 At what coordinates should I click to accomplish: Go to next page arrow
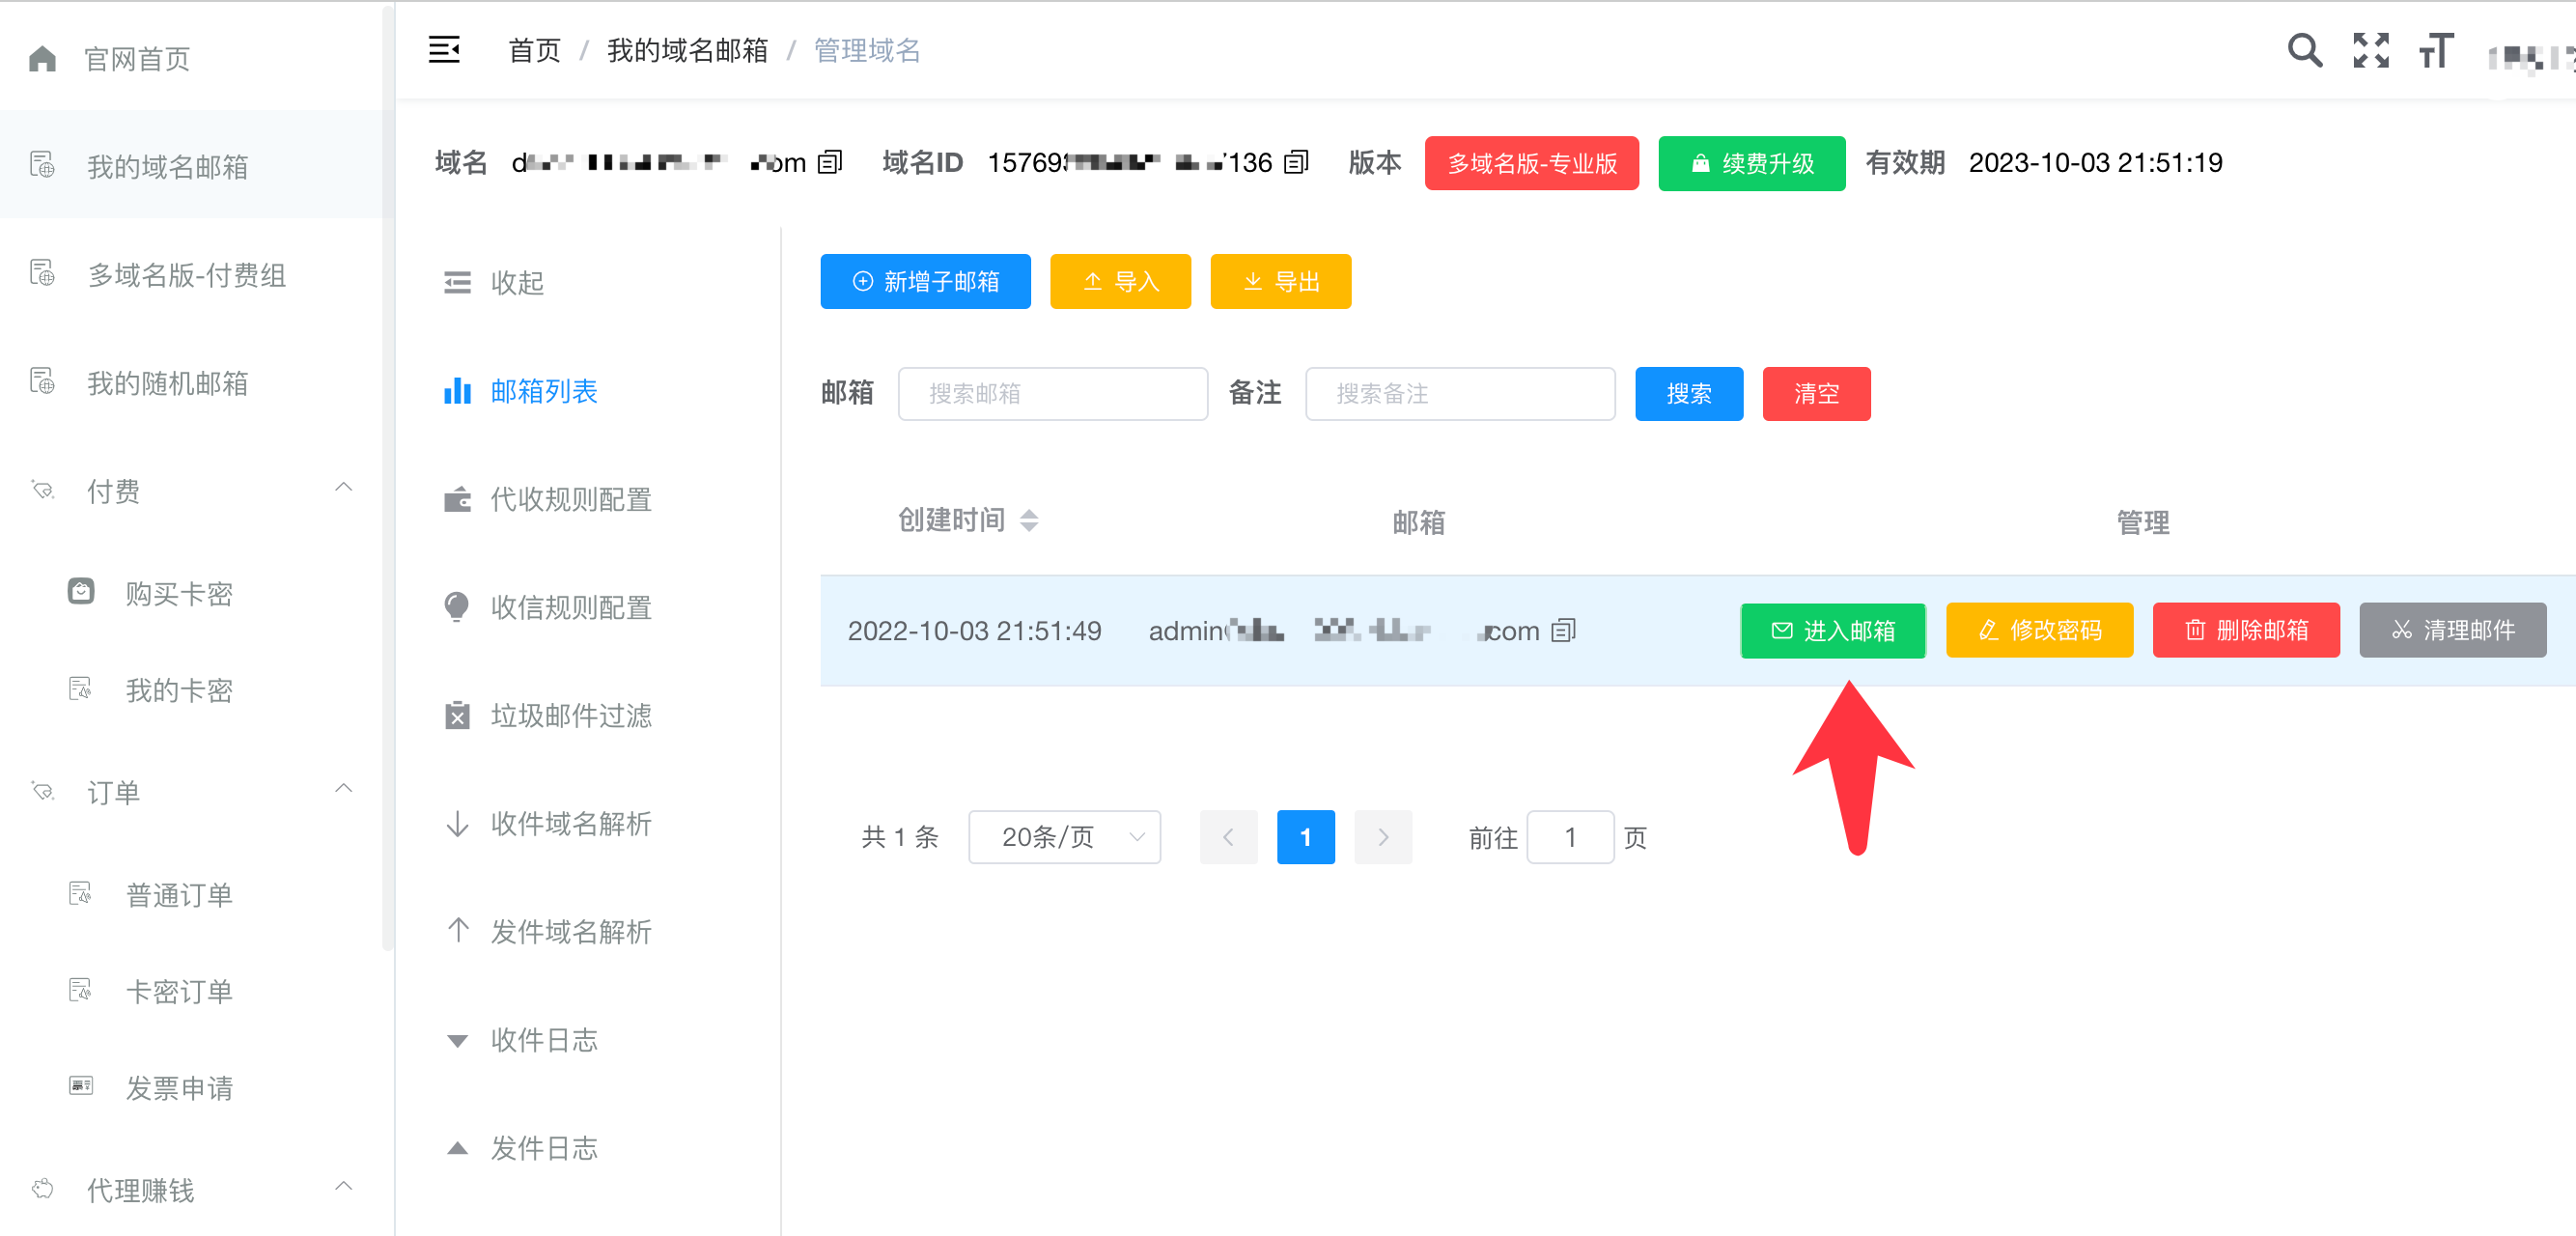(1383, 837)
